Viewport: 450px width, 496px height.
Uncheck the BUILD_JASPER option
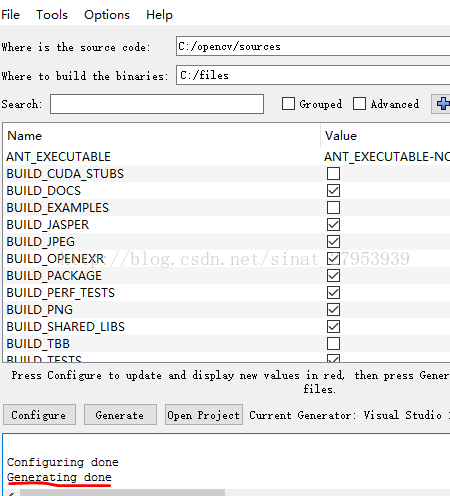(333, 225)
